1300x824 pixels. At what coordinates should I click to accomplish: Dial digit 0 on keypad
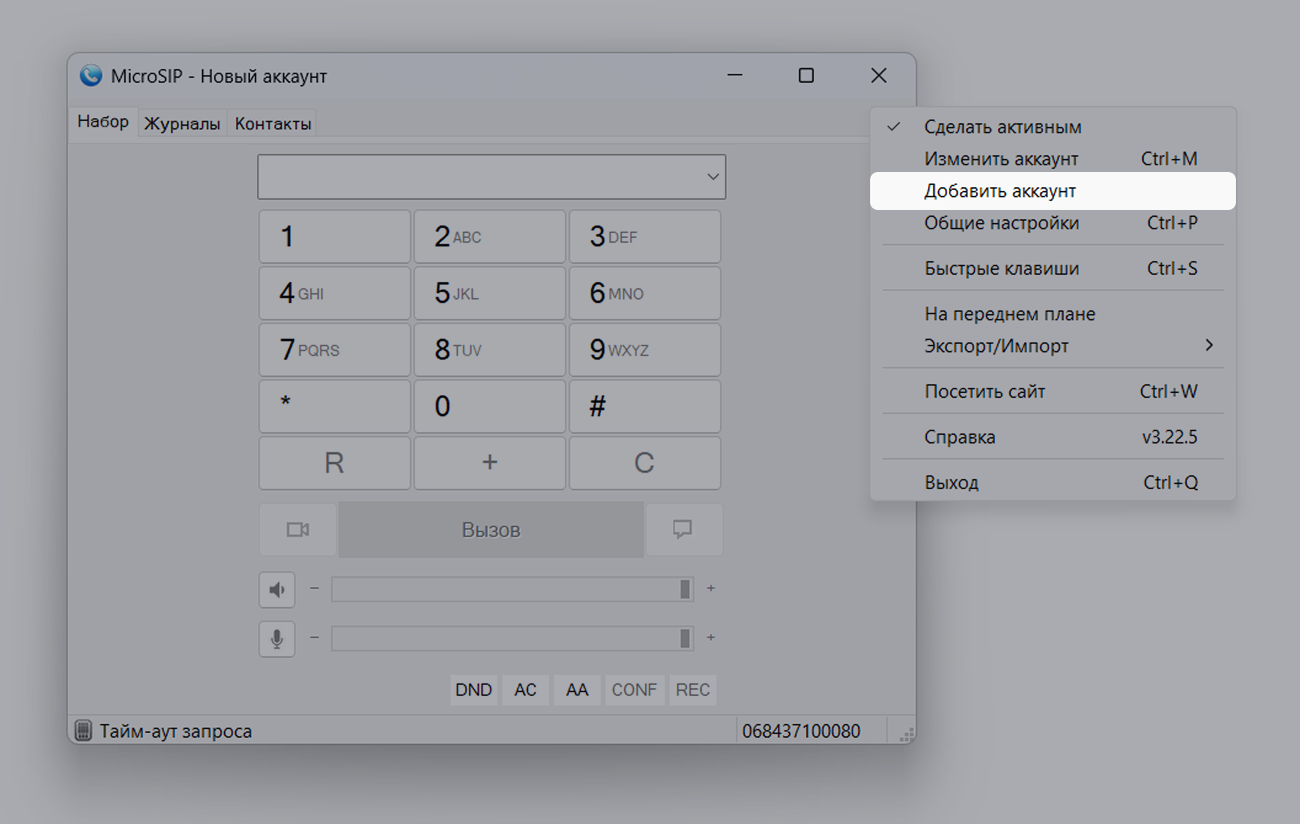(490, 406)
